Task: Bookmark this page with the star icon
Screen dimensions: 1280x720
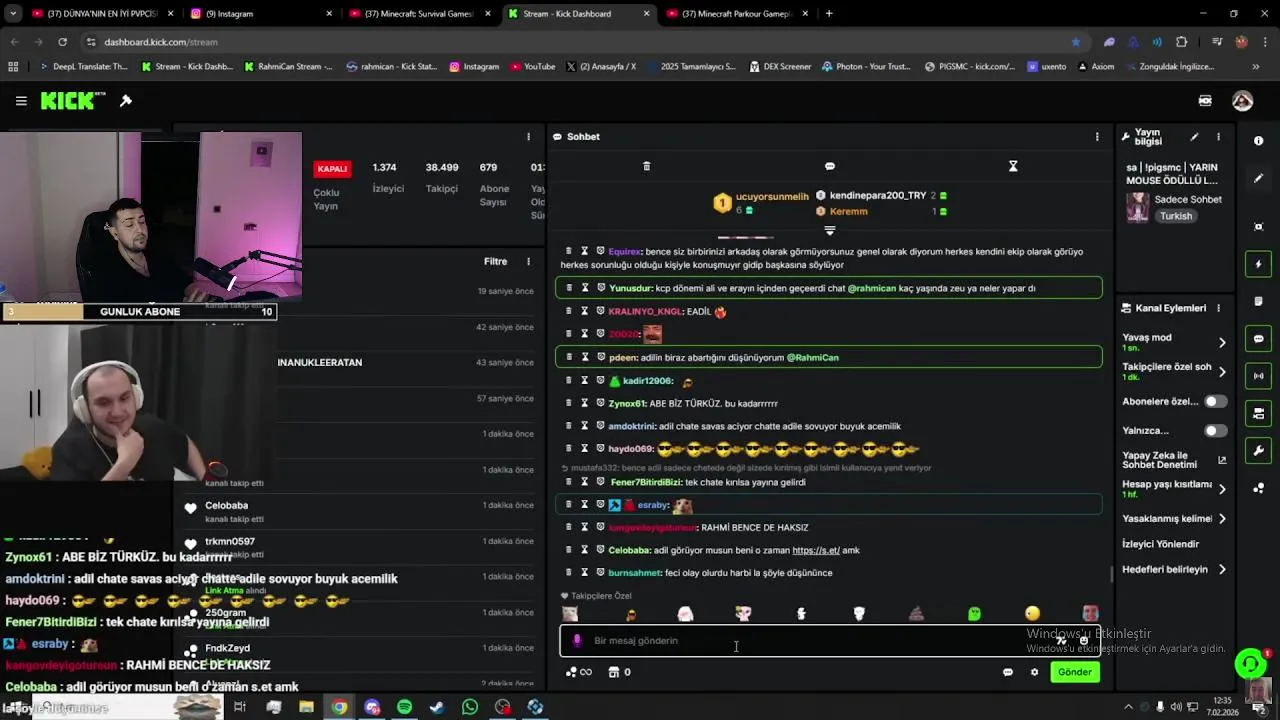Action: (x=1076, y=42)
